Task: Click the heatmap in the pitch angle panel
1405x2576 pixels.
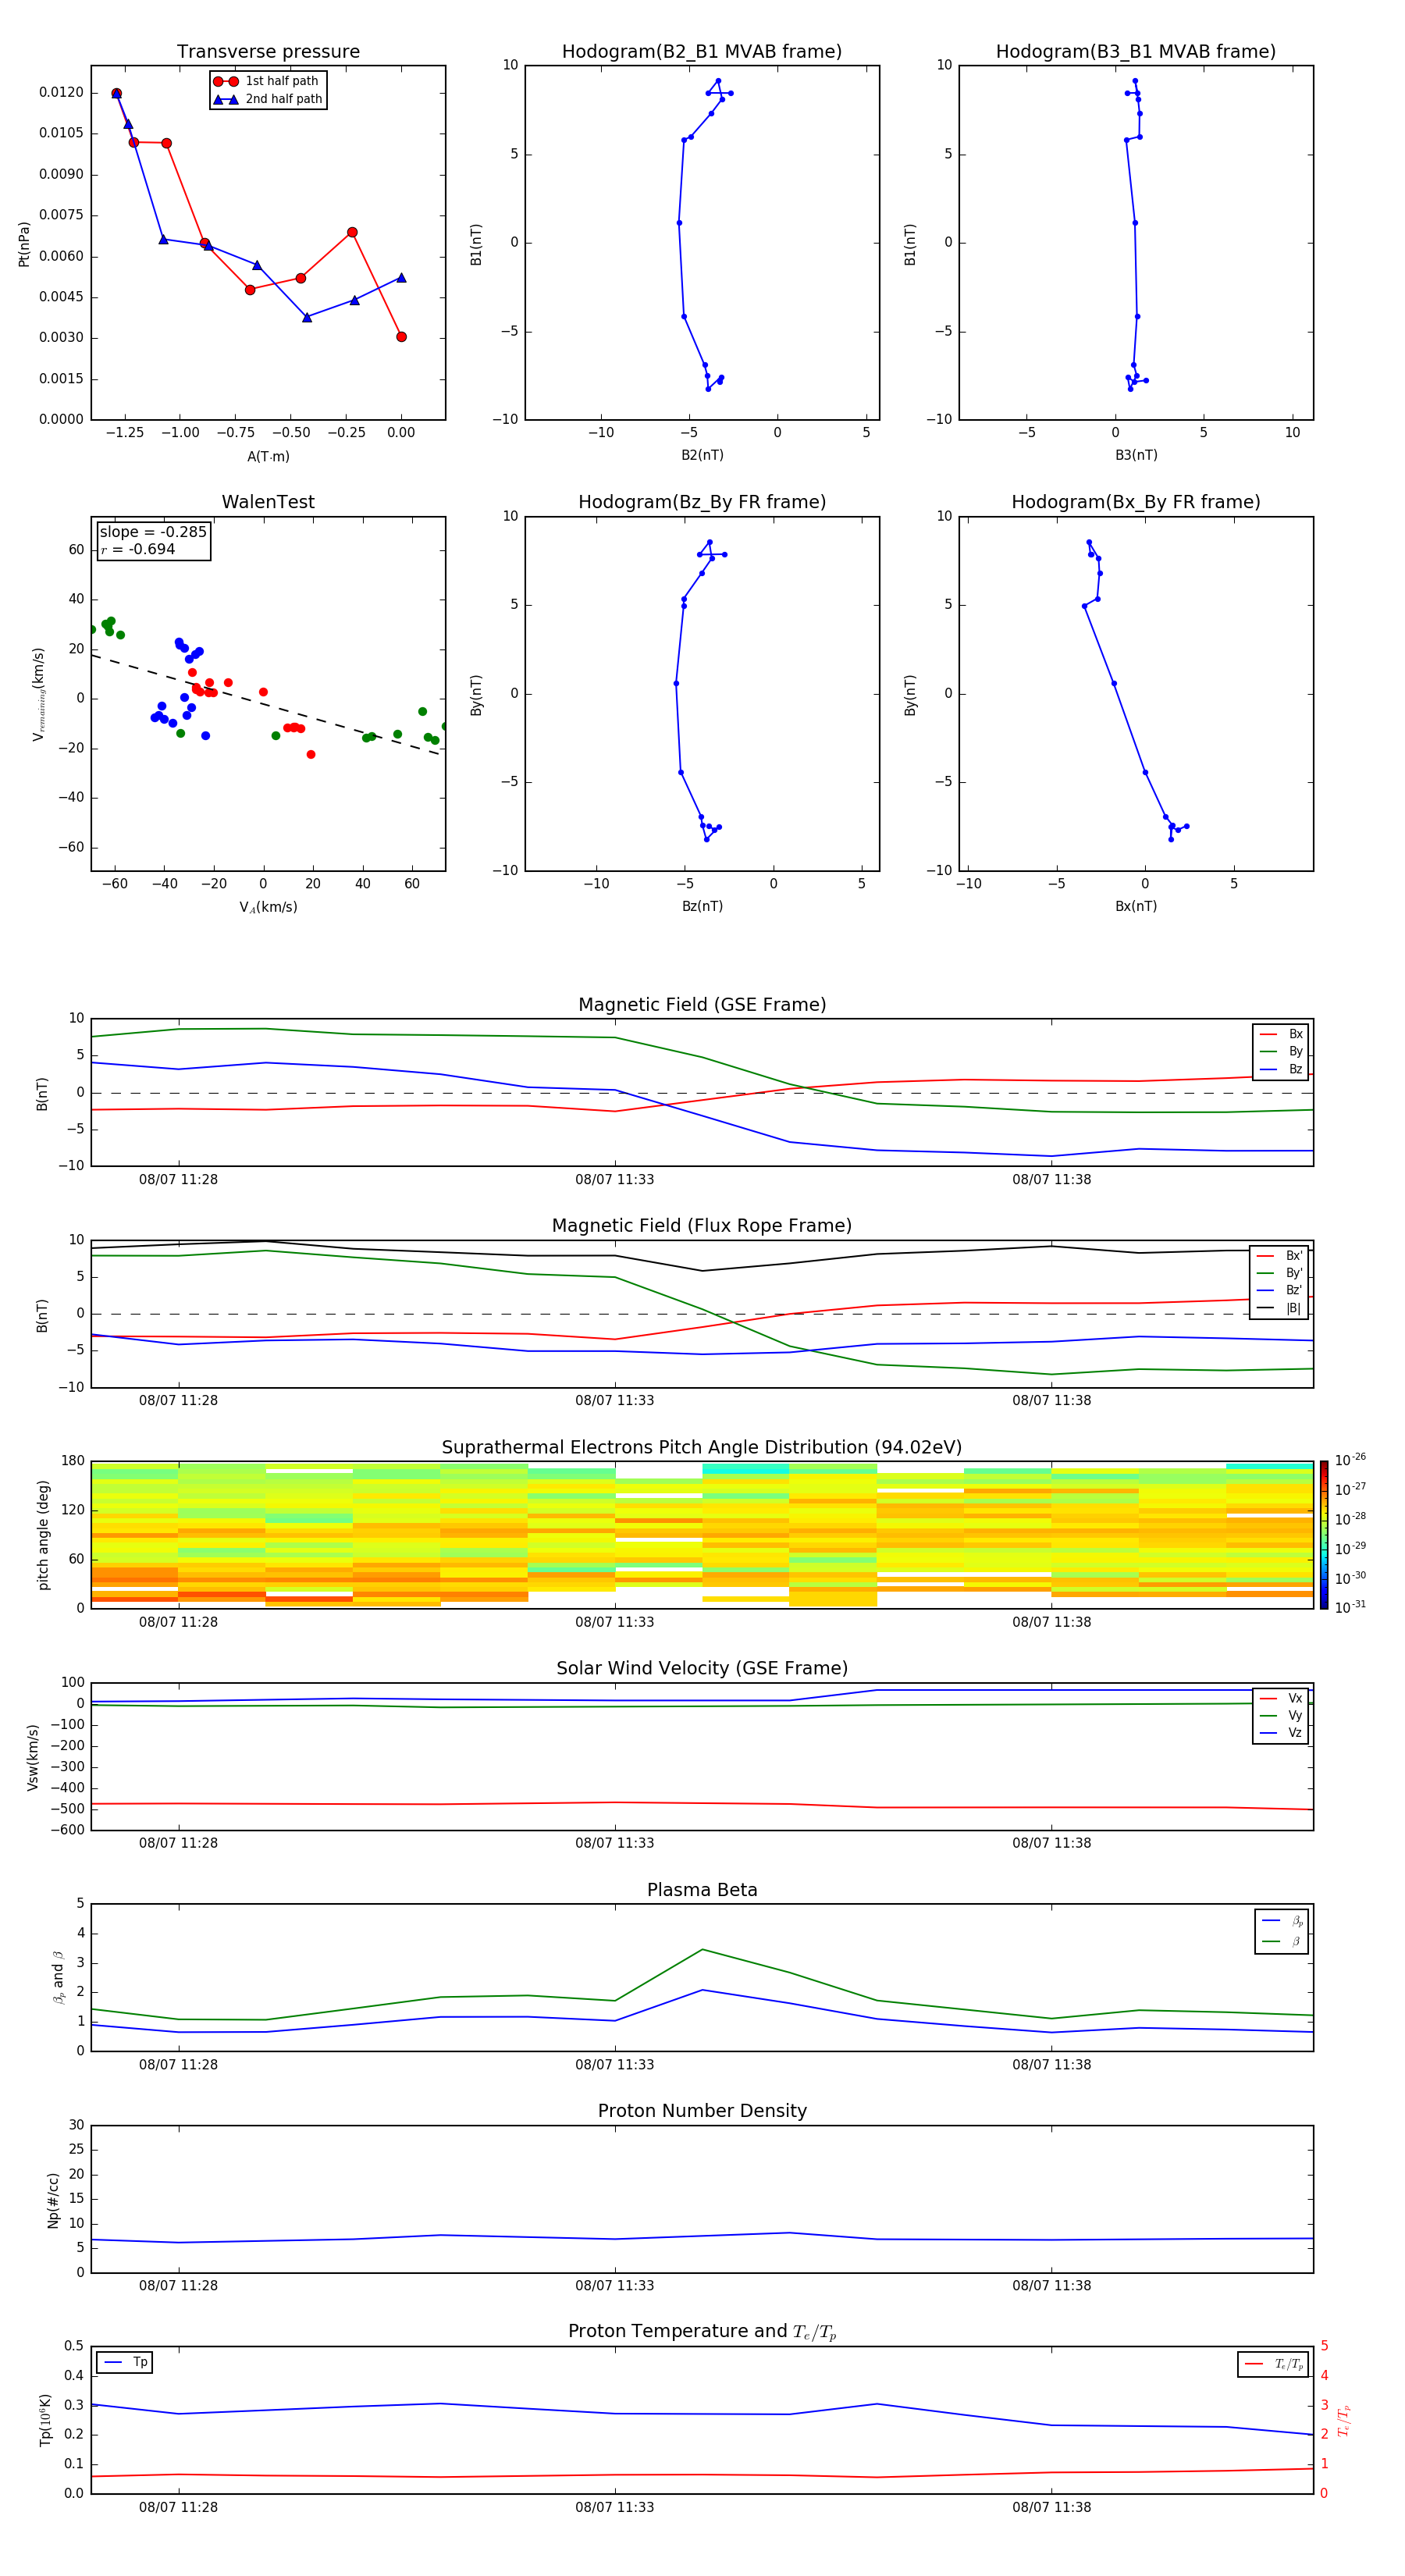Action: [x=702, y=1535]
